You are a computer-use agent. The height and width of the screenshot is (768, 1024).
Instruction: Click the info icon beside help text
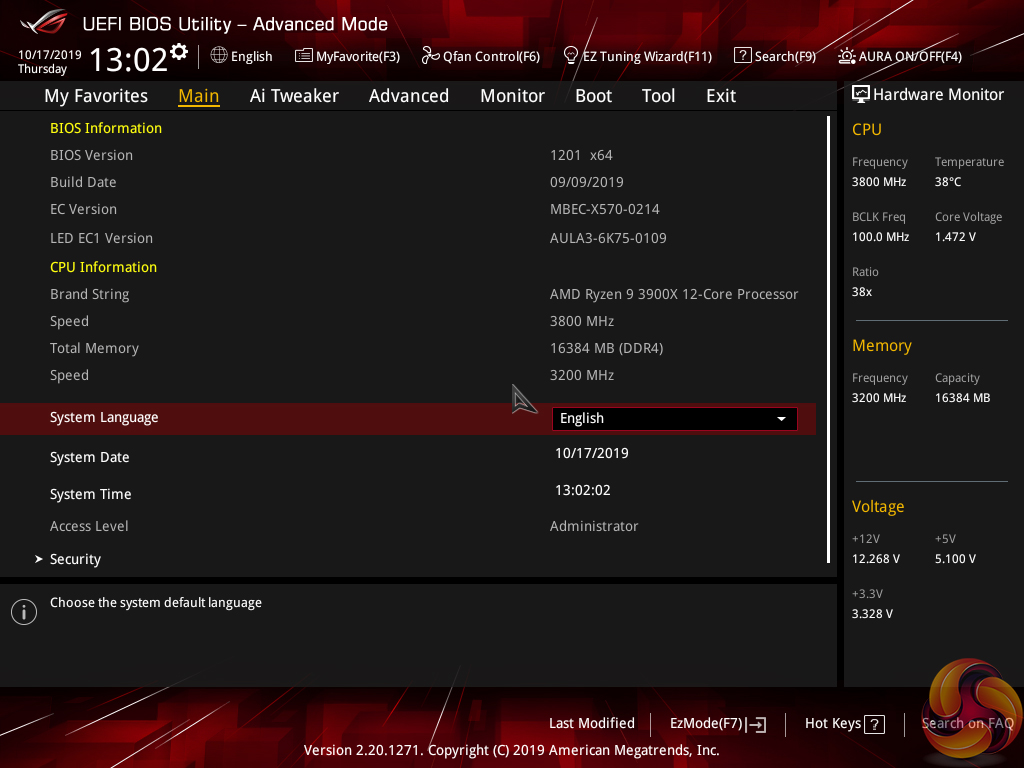point(24,612)
